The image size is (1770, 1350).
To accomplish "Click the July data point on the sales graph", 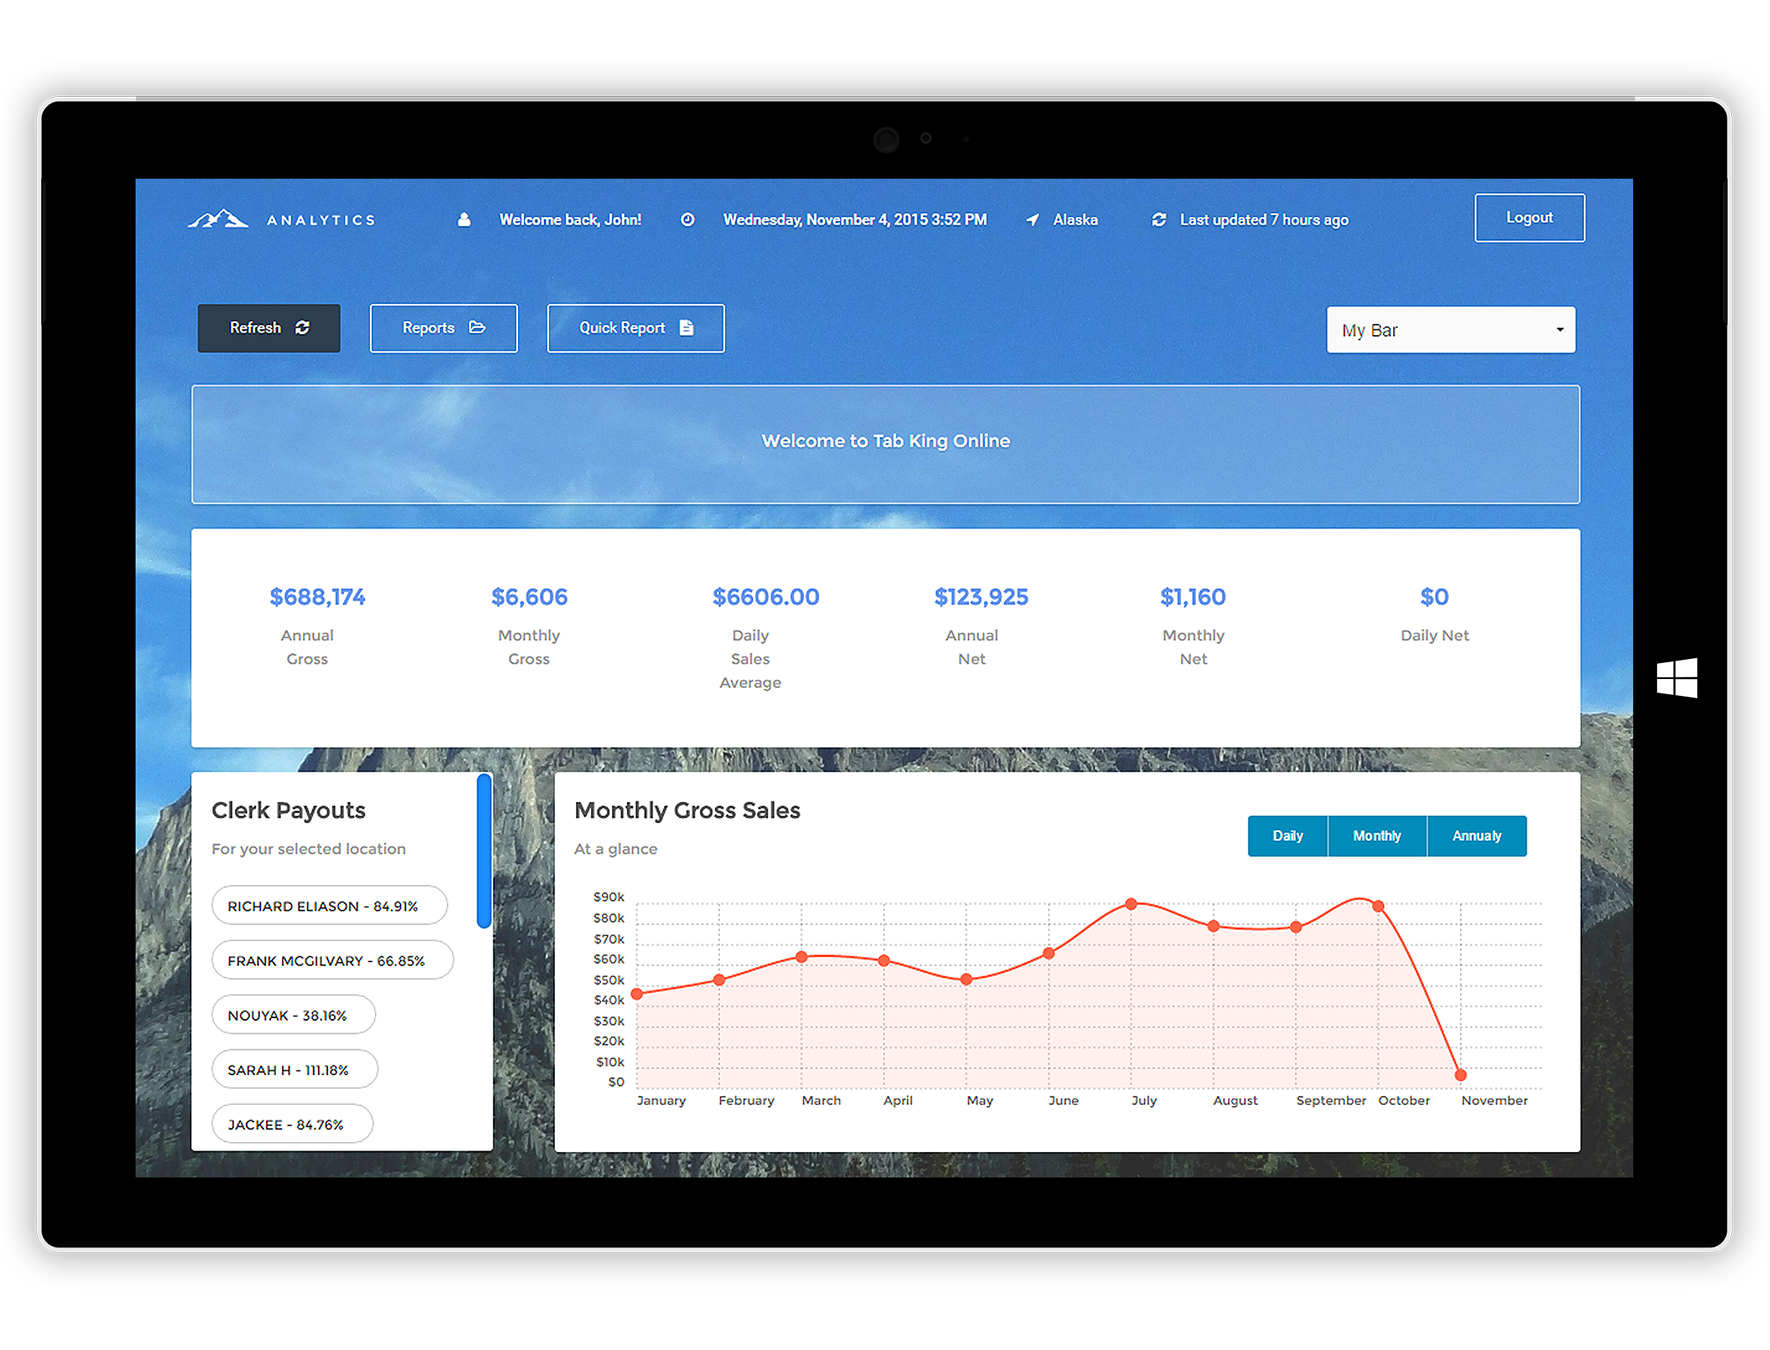I will [x=1131, y=902].
